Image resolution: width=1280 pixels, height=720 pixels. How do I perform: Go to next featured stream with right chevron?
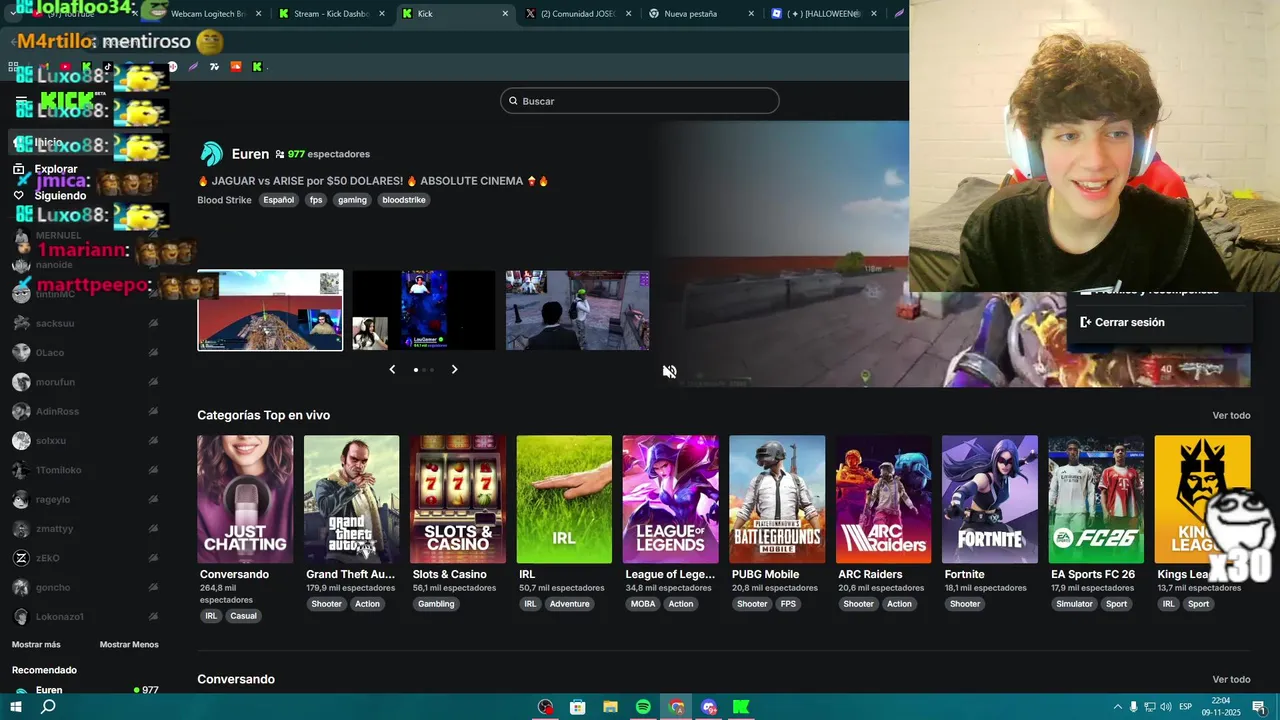tap(454, 369)
